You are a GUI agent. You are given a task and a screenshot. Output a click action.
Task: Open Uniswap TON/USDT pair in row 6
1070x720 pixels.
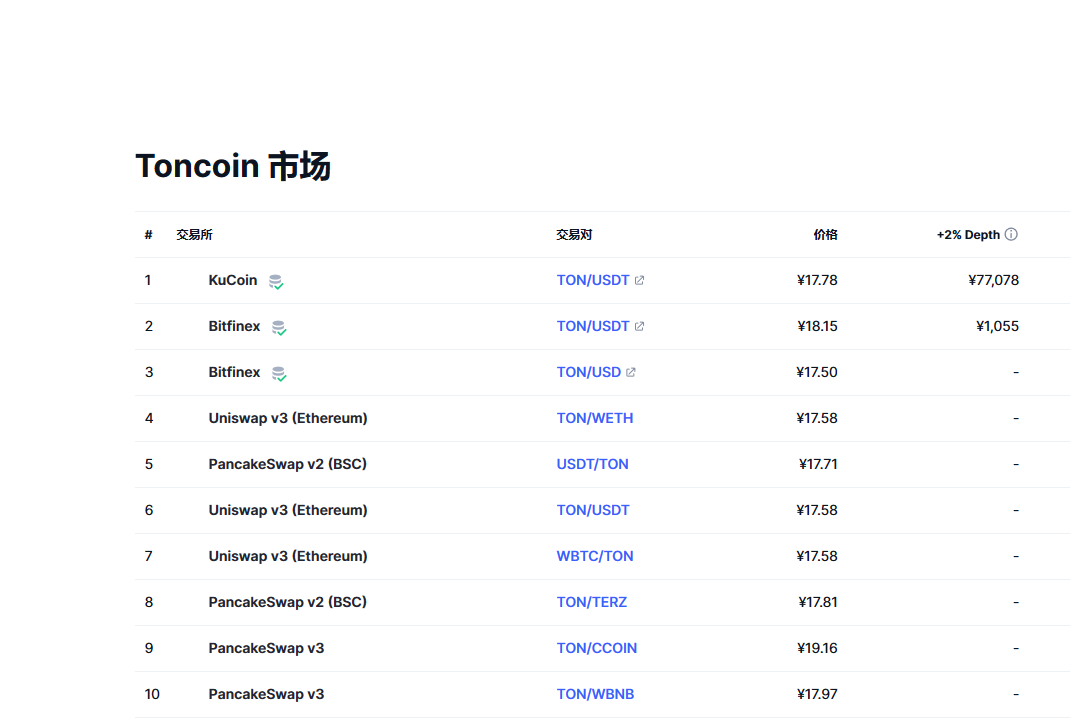click(592, 510)
